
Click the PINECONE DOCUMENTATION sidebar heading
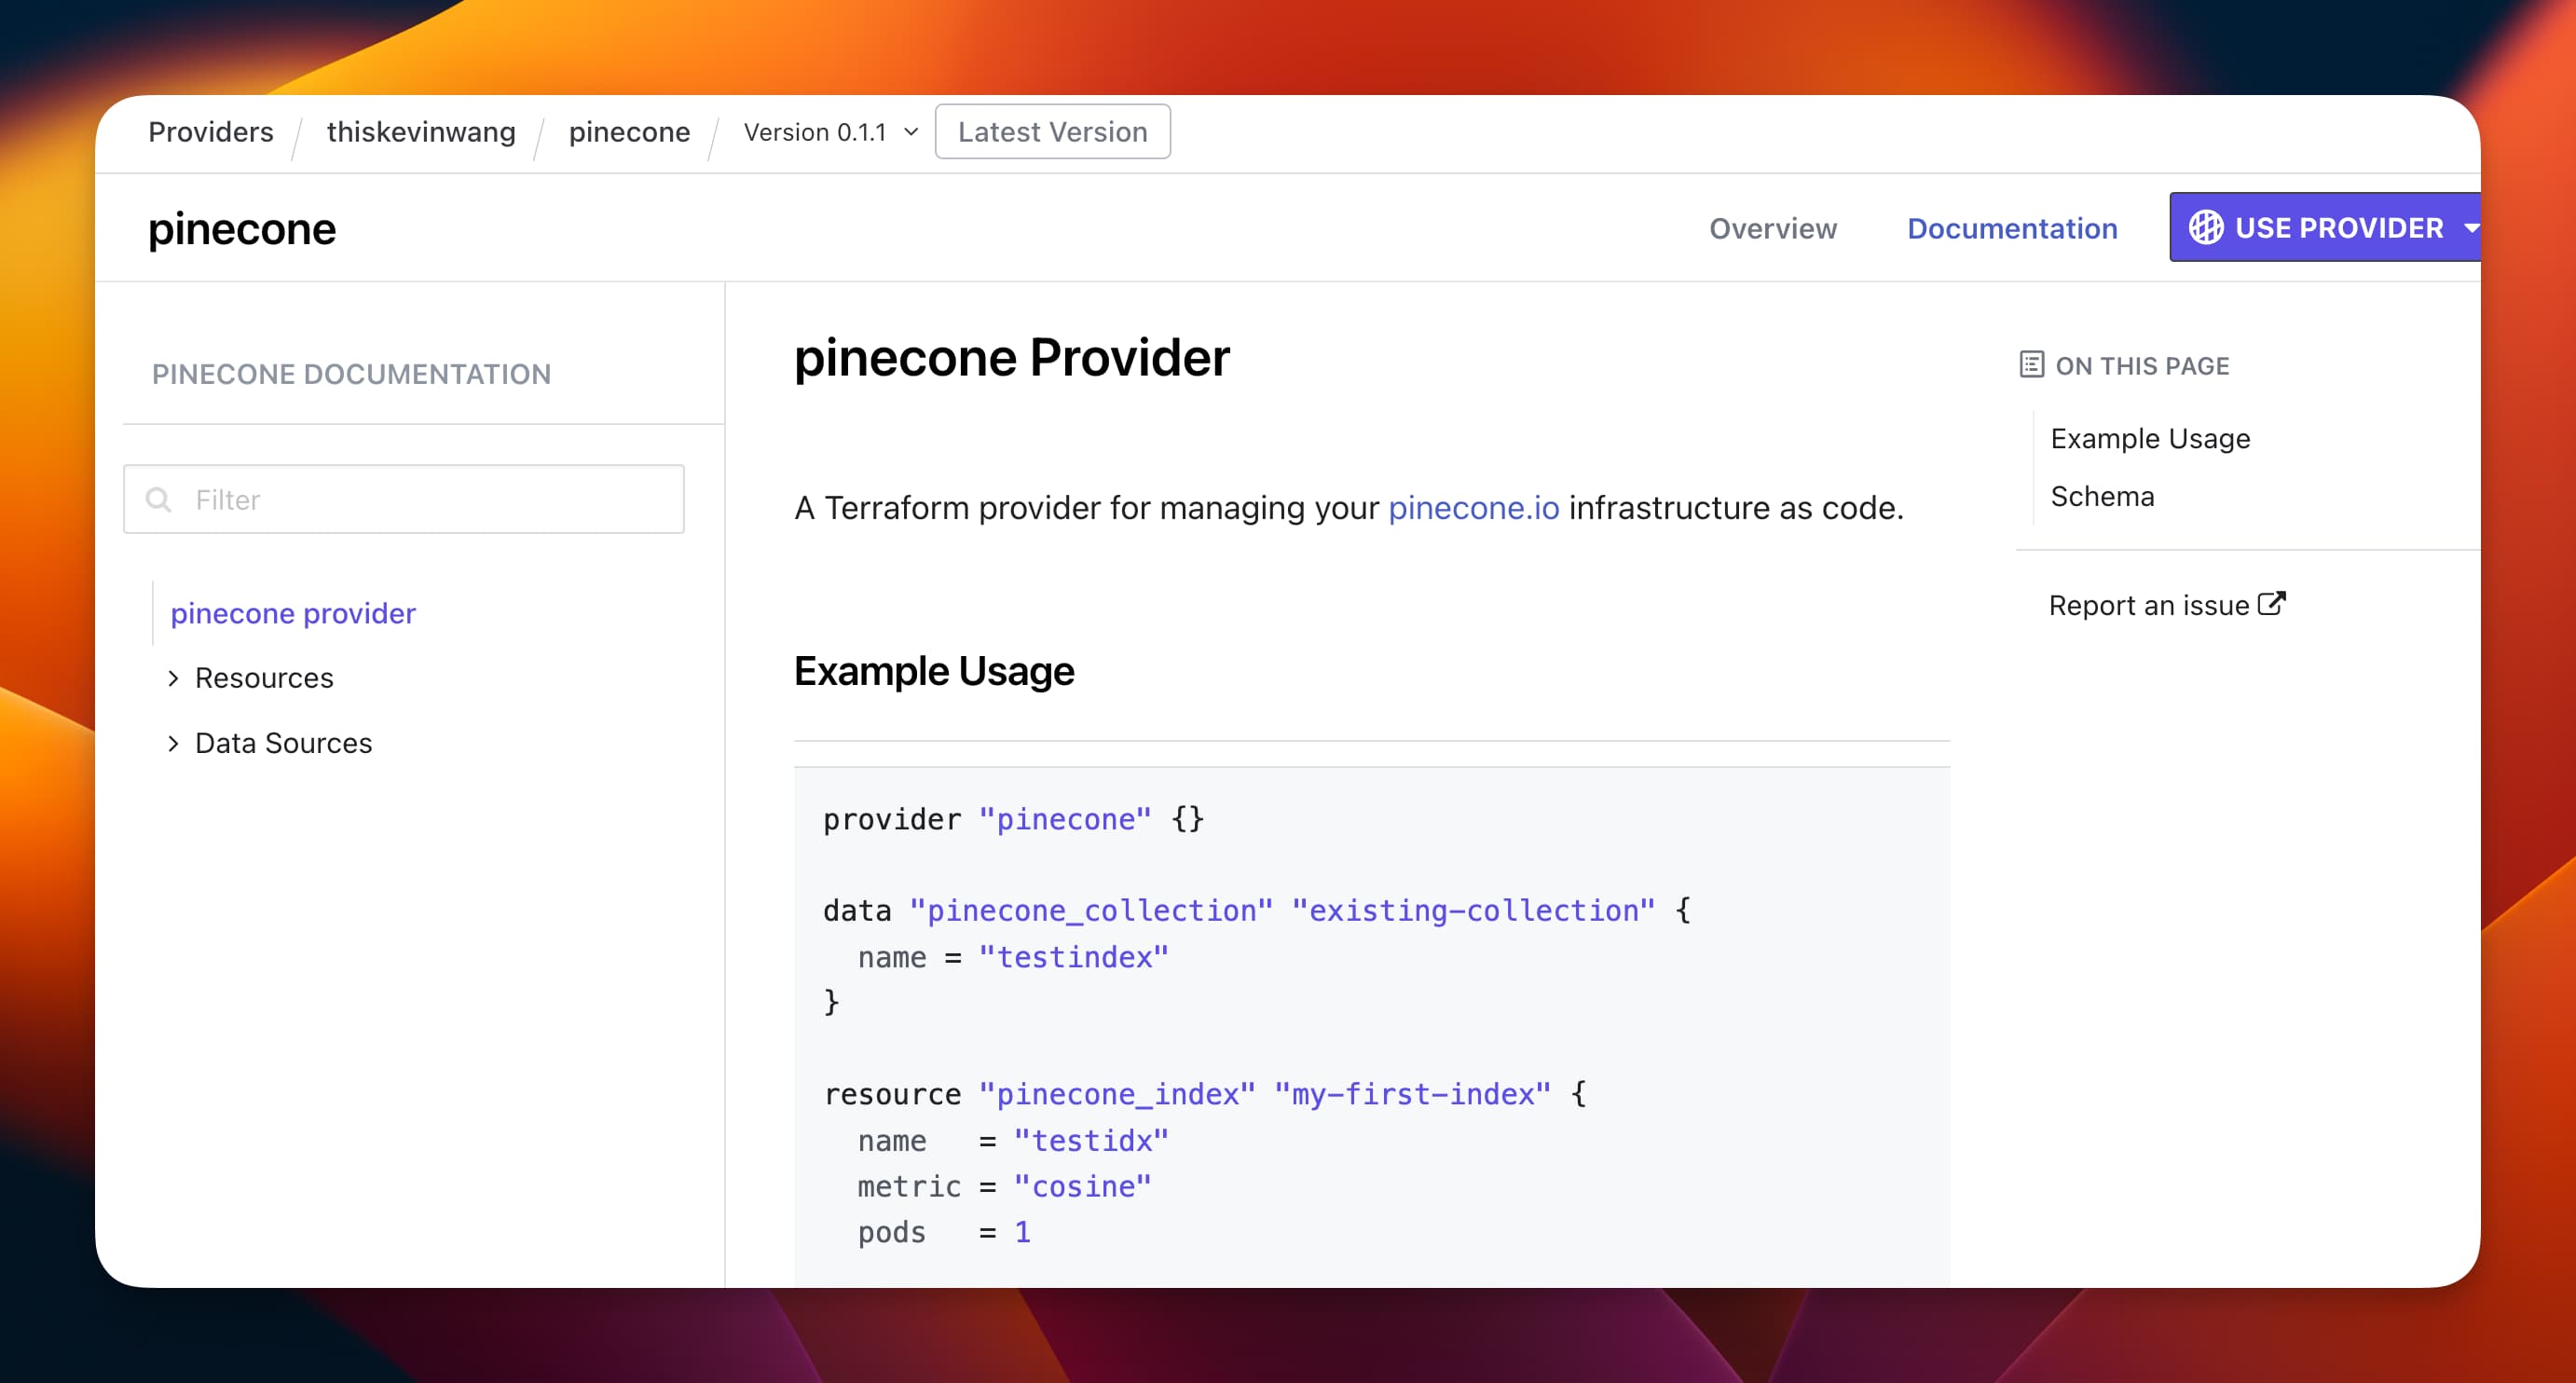351,374
